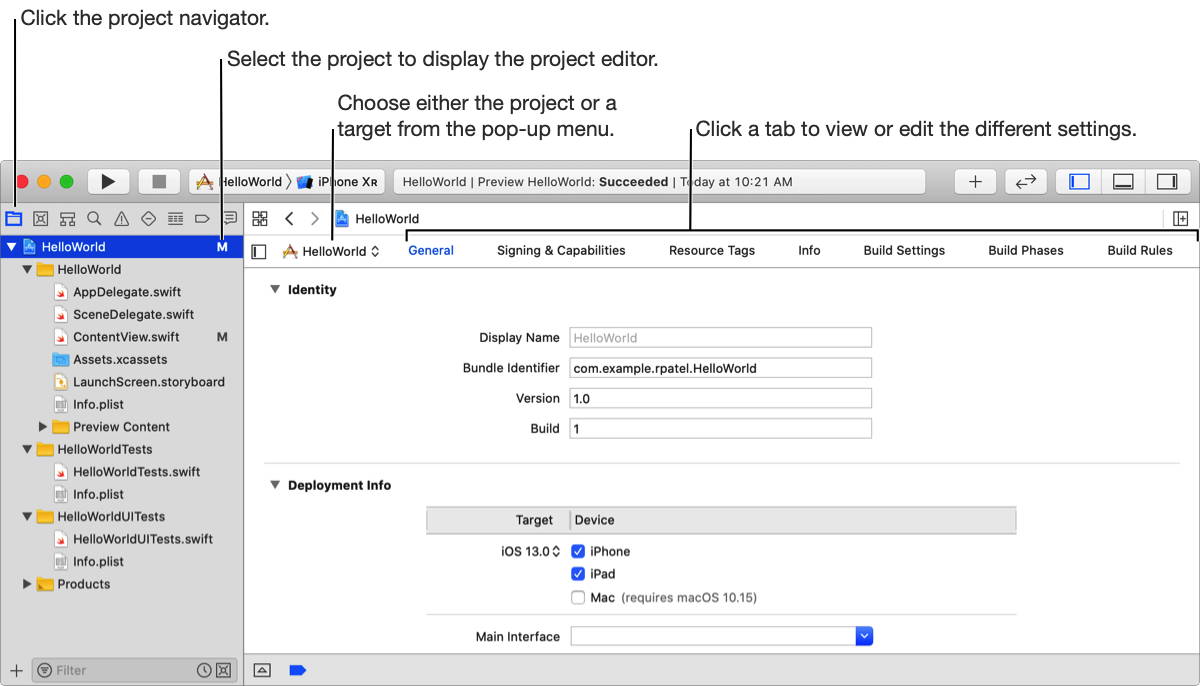
Task: Open the Main Interface dropdown
Action: (x=865, y=636)
